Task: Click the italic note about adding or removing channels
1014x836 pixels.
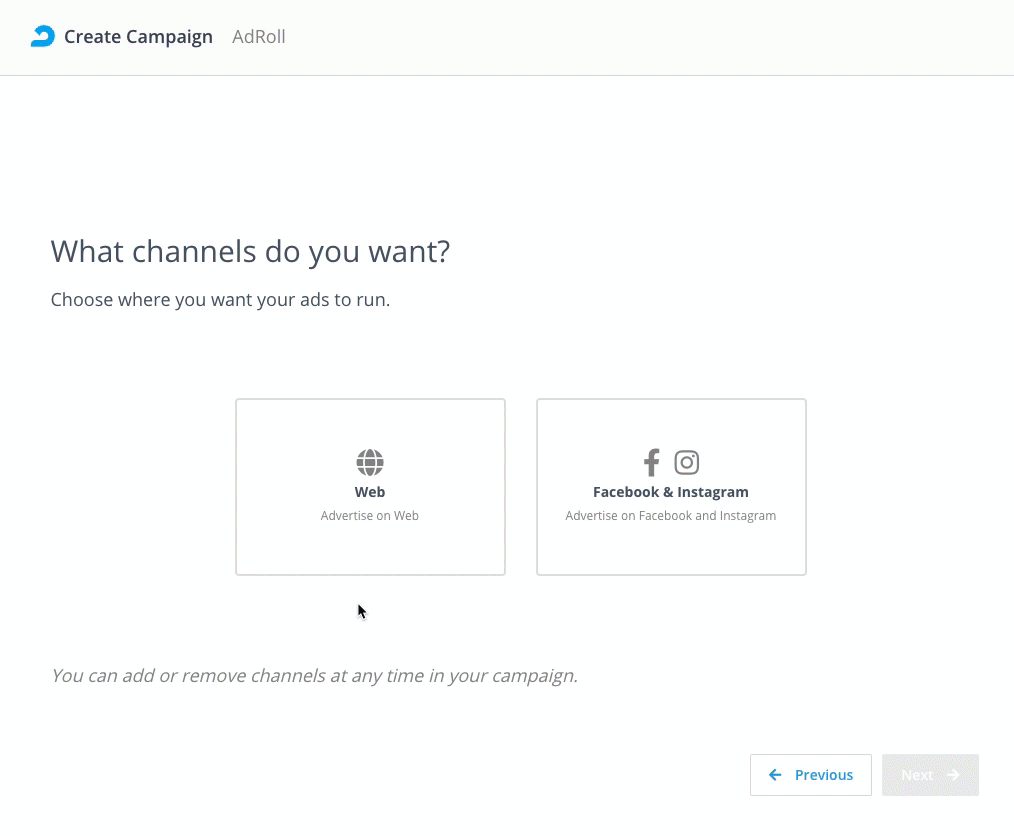Action: [314, 676]
